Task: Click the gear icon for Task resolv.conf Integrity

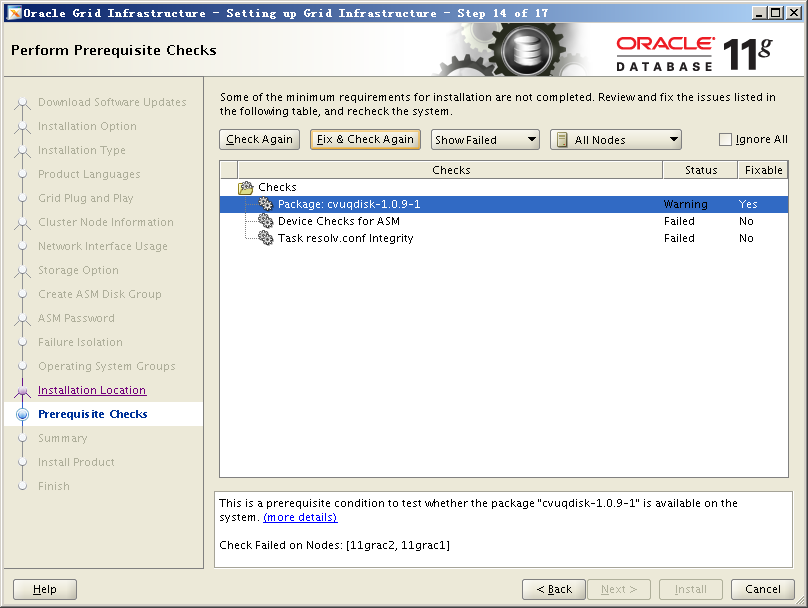Action: click(265, 238)
